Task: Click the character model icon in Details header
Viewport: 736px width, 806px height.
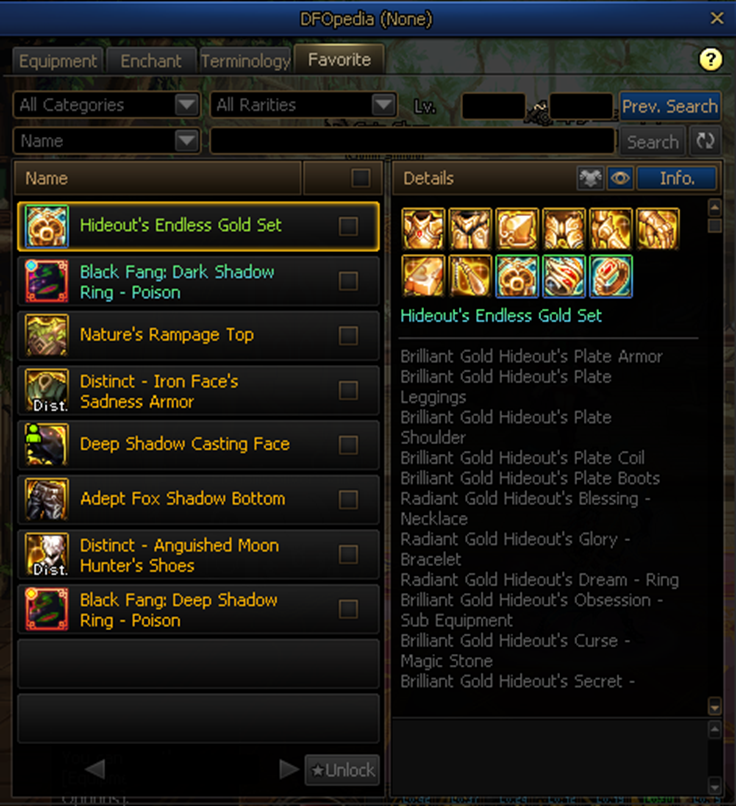Action: pos(590,178)
